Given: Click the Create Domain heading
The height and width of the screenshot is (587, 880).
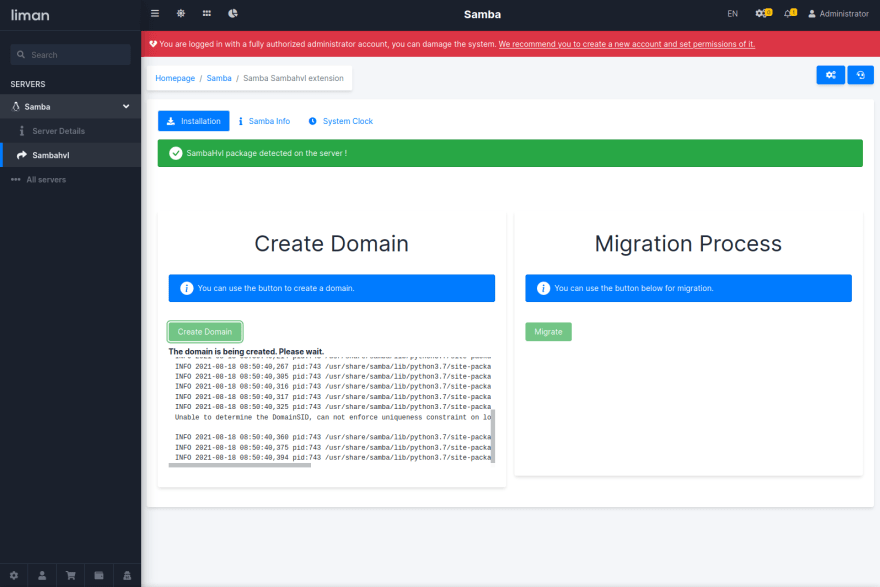Looking at the screenshot, I should 332,244.
